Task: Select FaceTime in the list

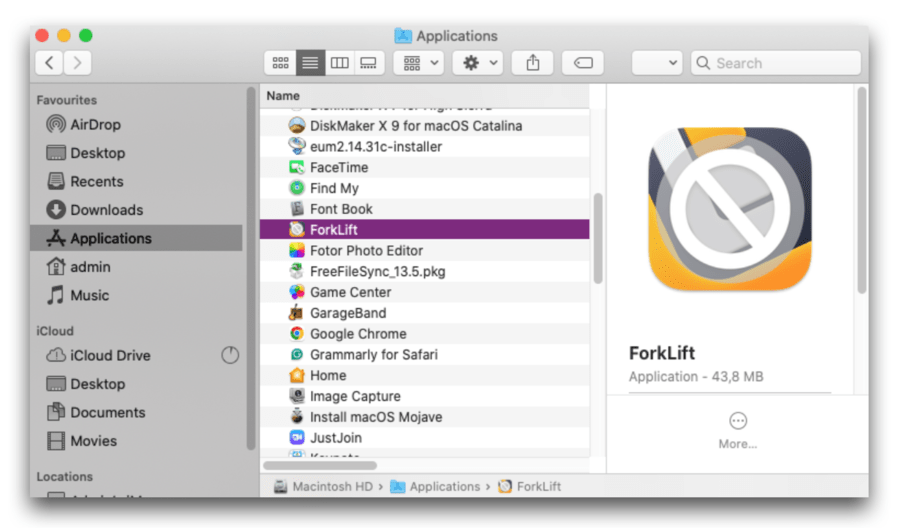Action: click(425, 168)
